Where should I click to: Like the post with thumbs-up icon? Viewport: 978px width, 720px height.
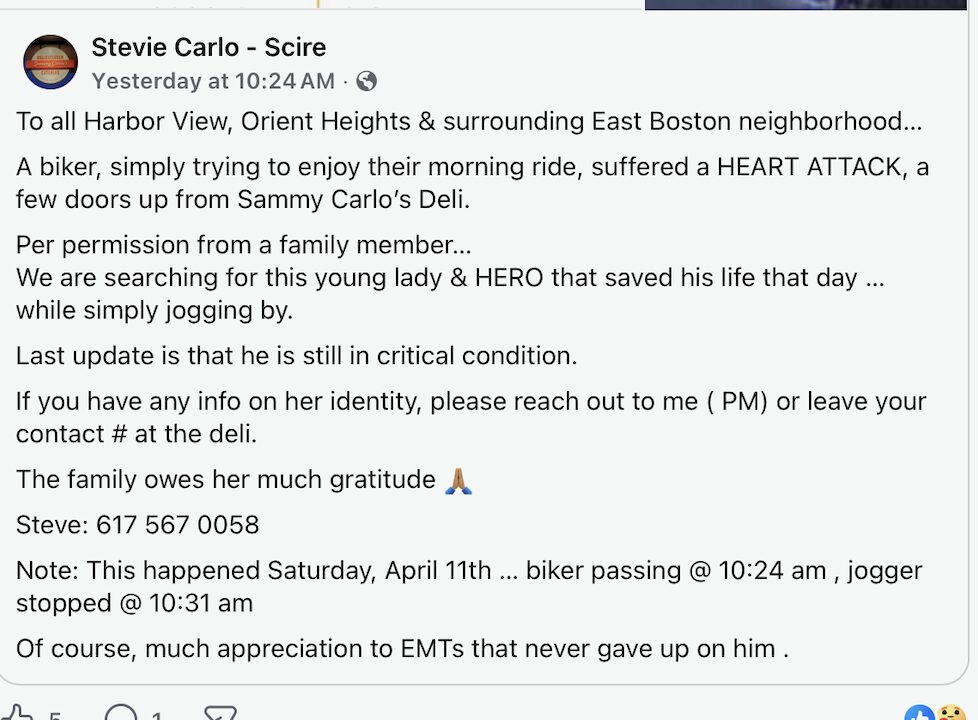17,714
